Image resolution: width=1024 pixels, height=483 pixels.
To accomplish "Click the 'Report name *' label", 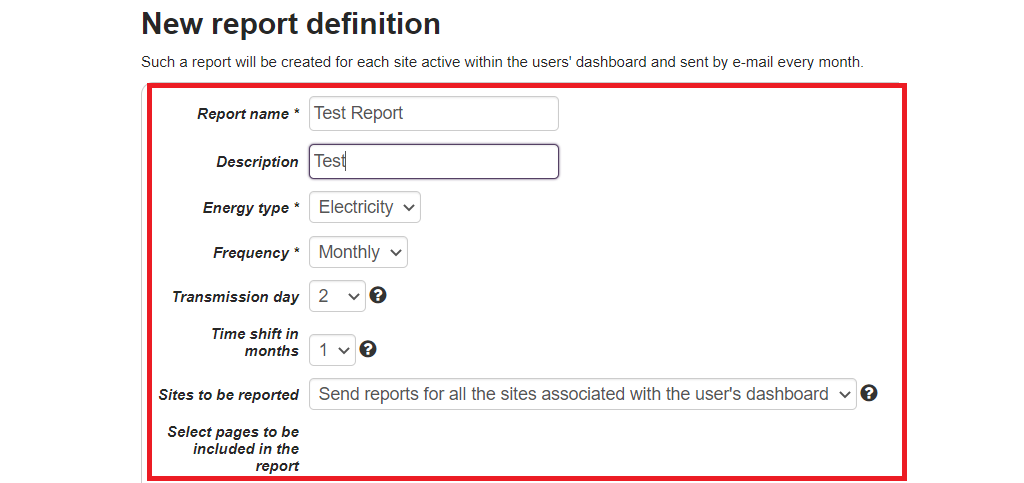I will (x=248, y=114).
